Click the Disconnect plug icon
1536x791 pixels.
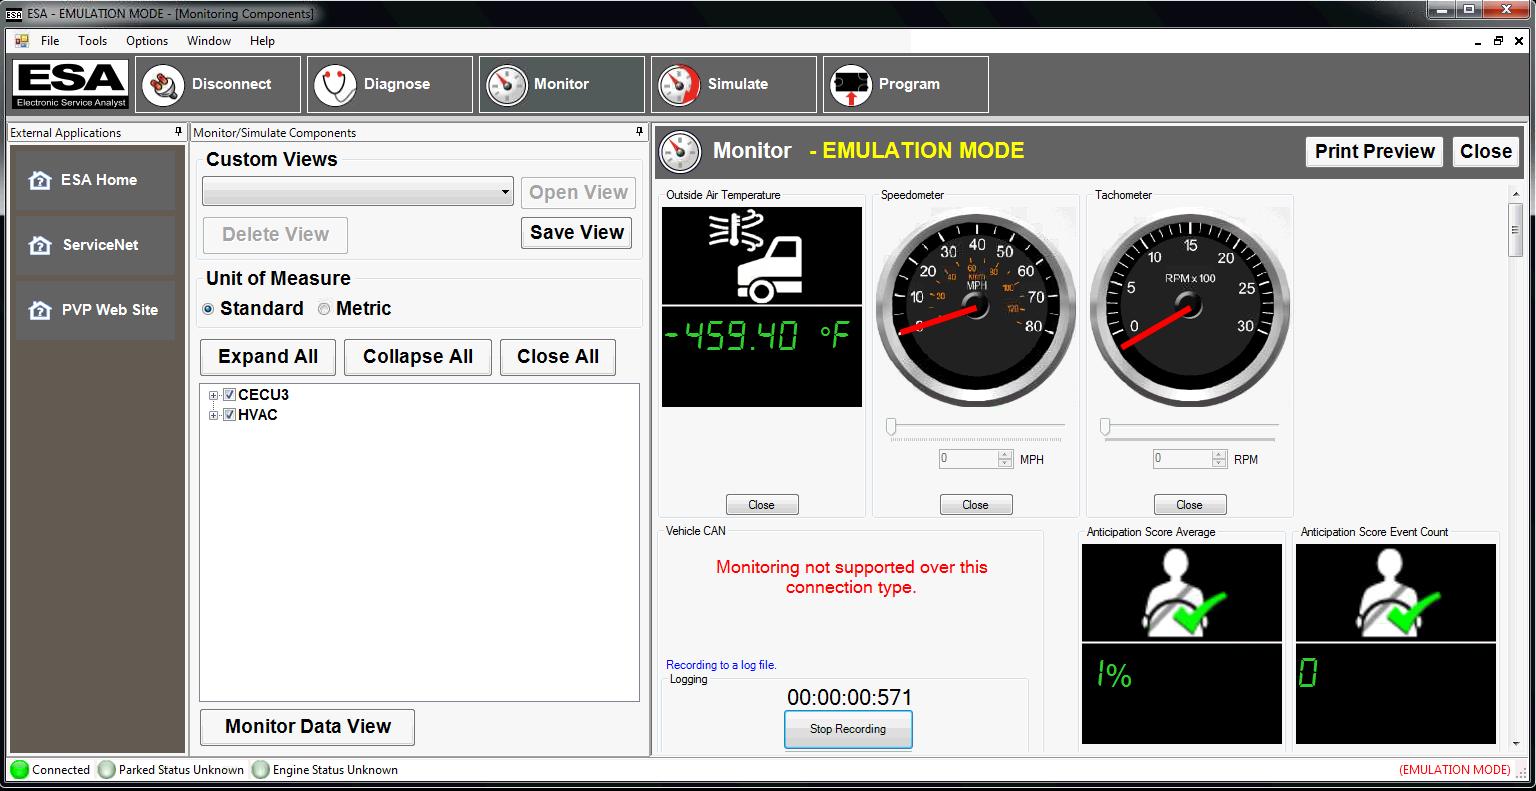163,85
